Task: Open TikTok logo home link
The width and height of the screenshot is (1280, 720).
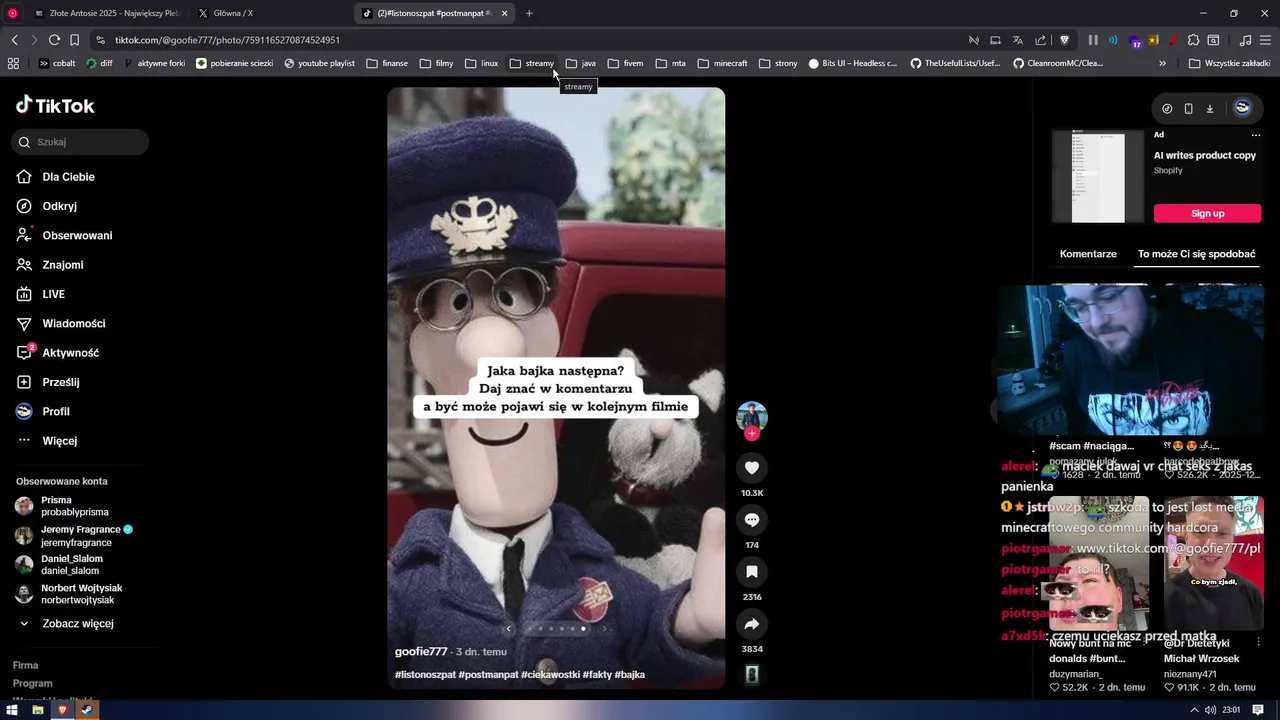Action: 55,106
